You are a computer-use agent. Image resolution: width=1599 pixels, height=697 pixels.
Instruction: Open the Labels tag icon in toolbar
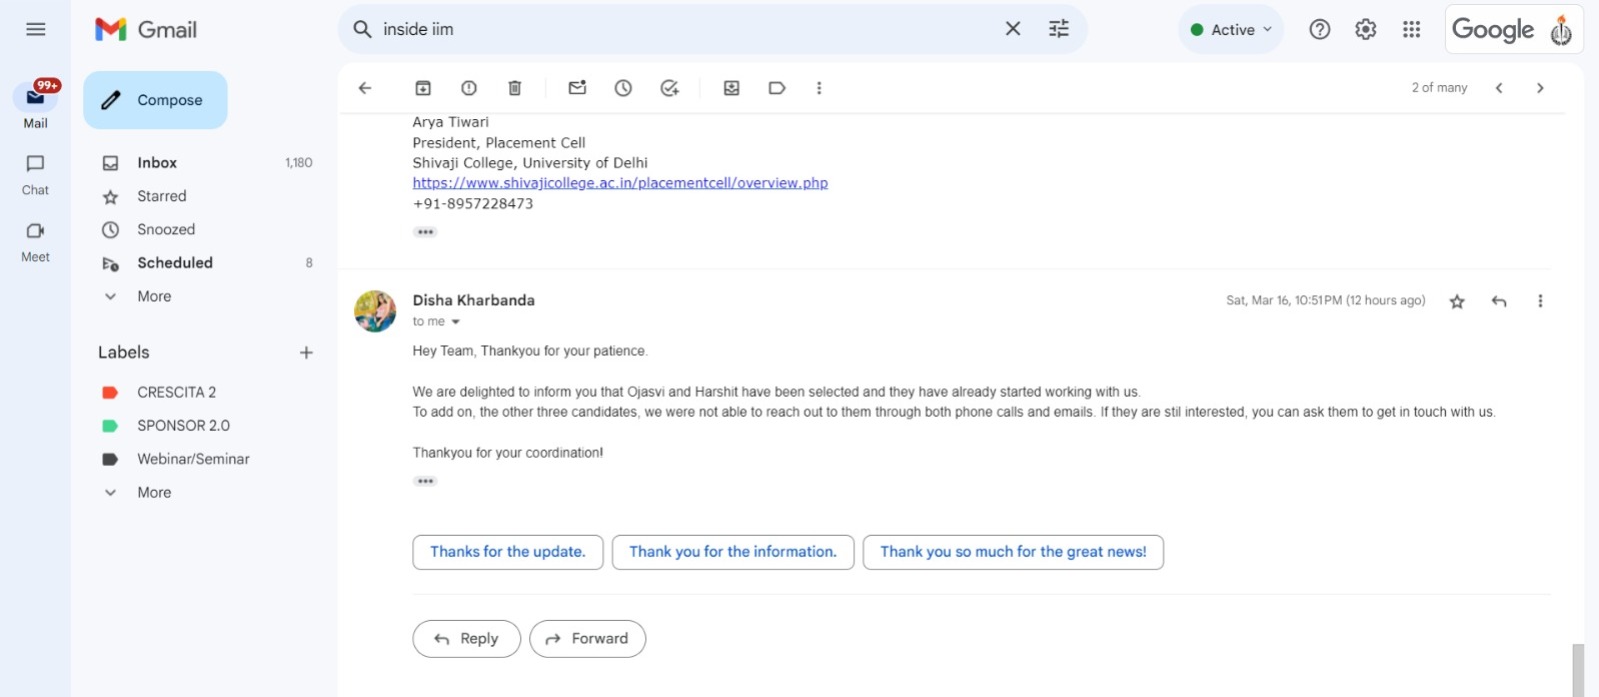pyautogui.click(x=777, y=88)
